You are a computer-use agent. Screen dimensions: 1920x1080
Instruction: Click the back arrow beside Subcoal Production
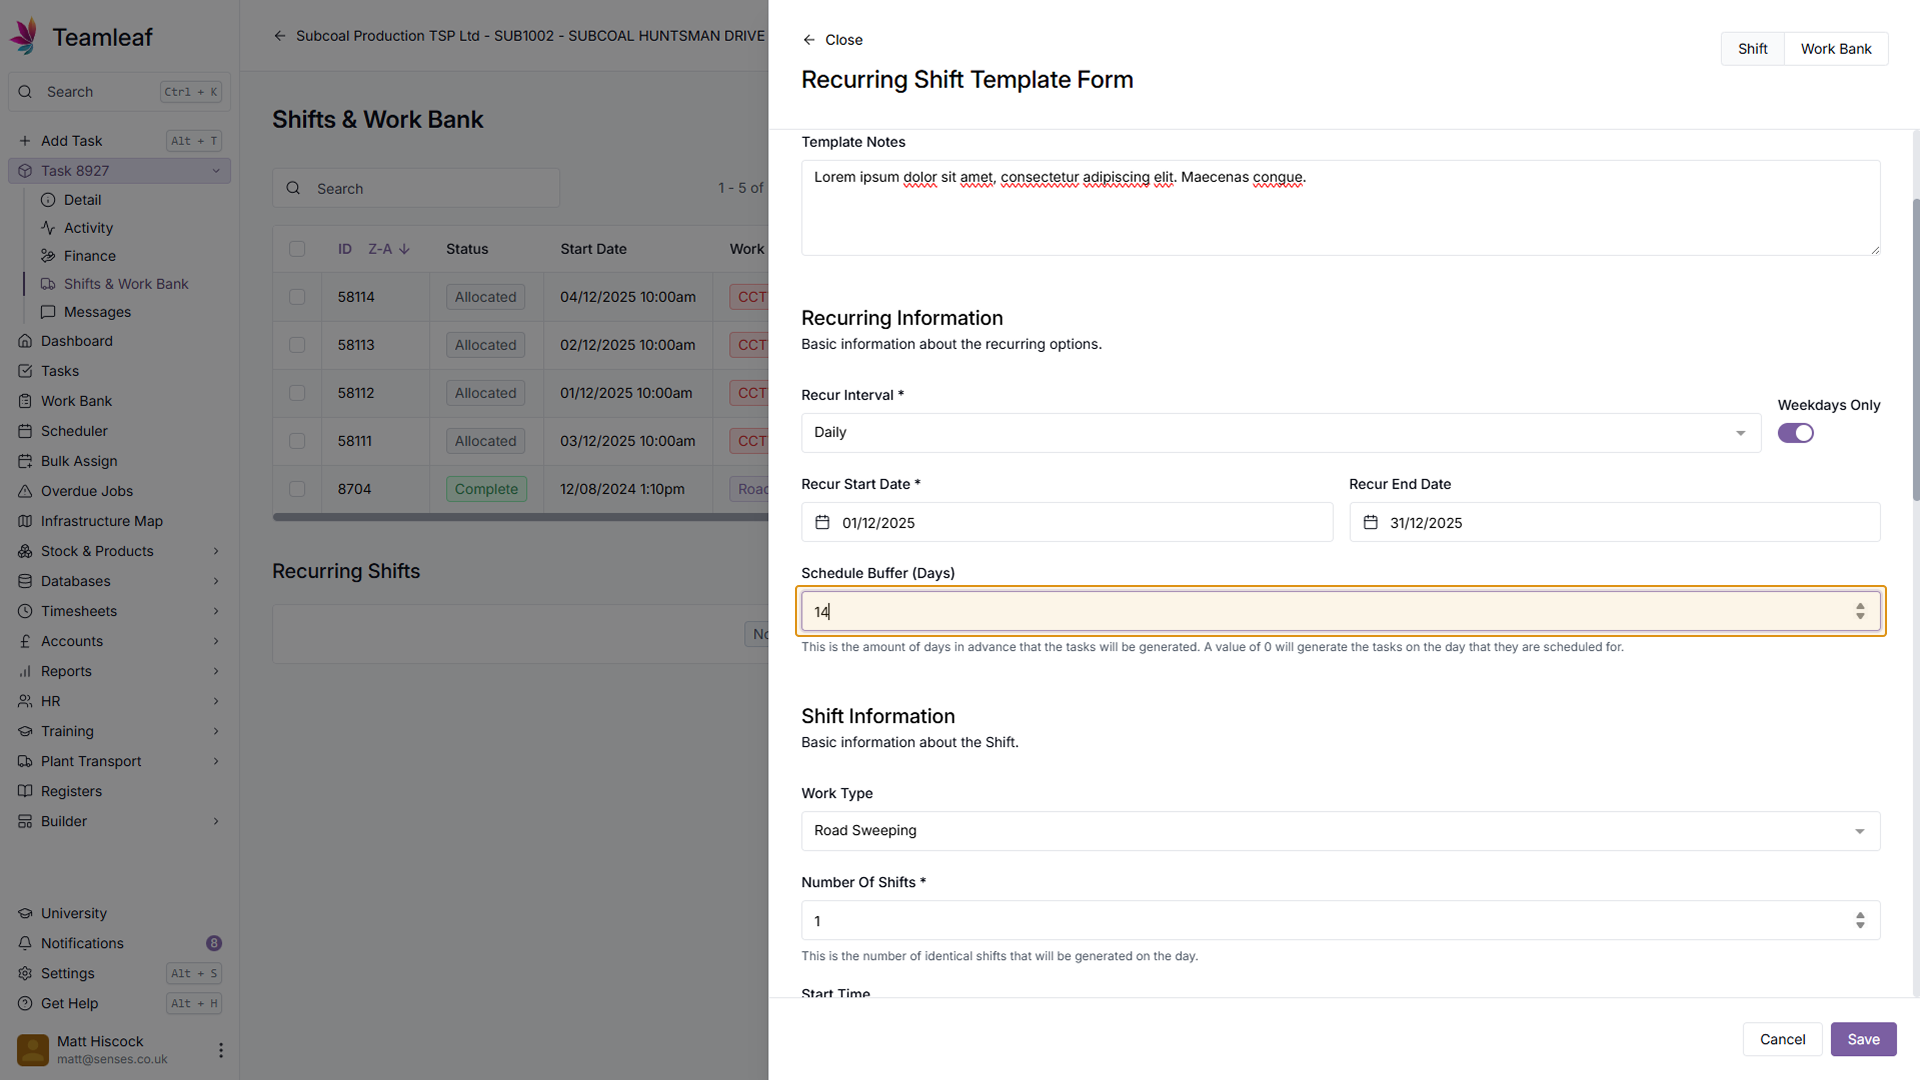click(280, 36)
